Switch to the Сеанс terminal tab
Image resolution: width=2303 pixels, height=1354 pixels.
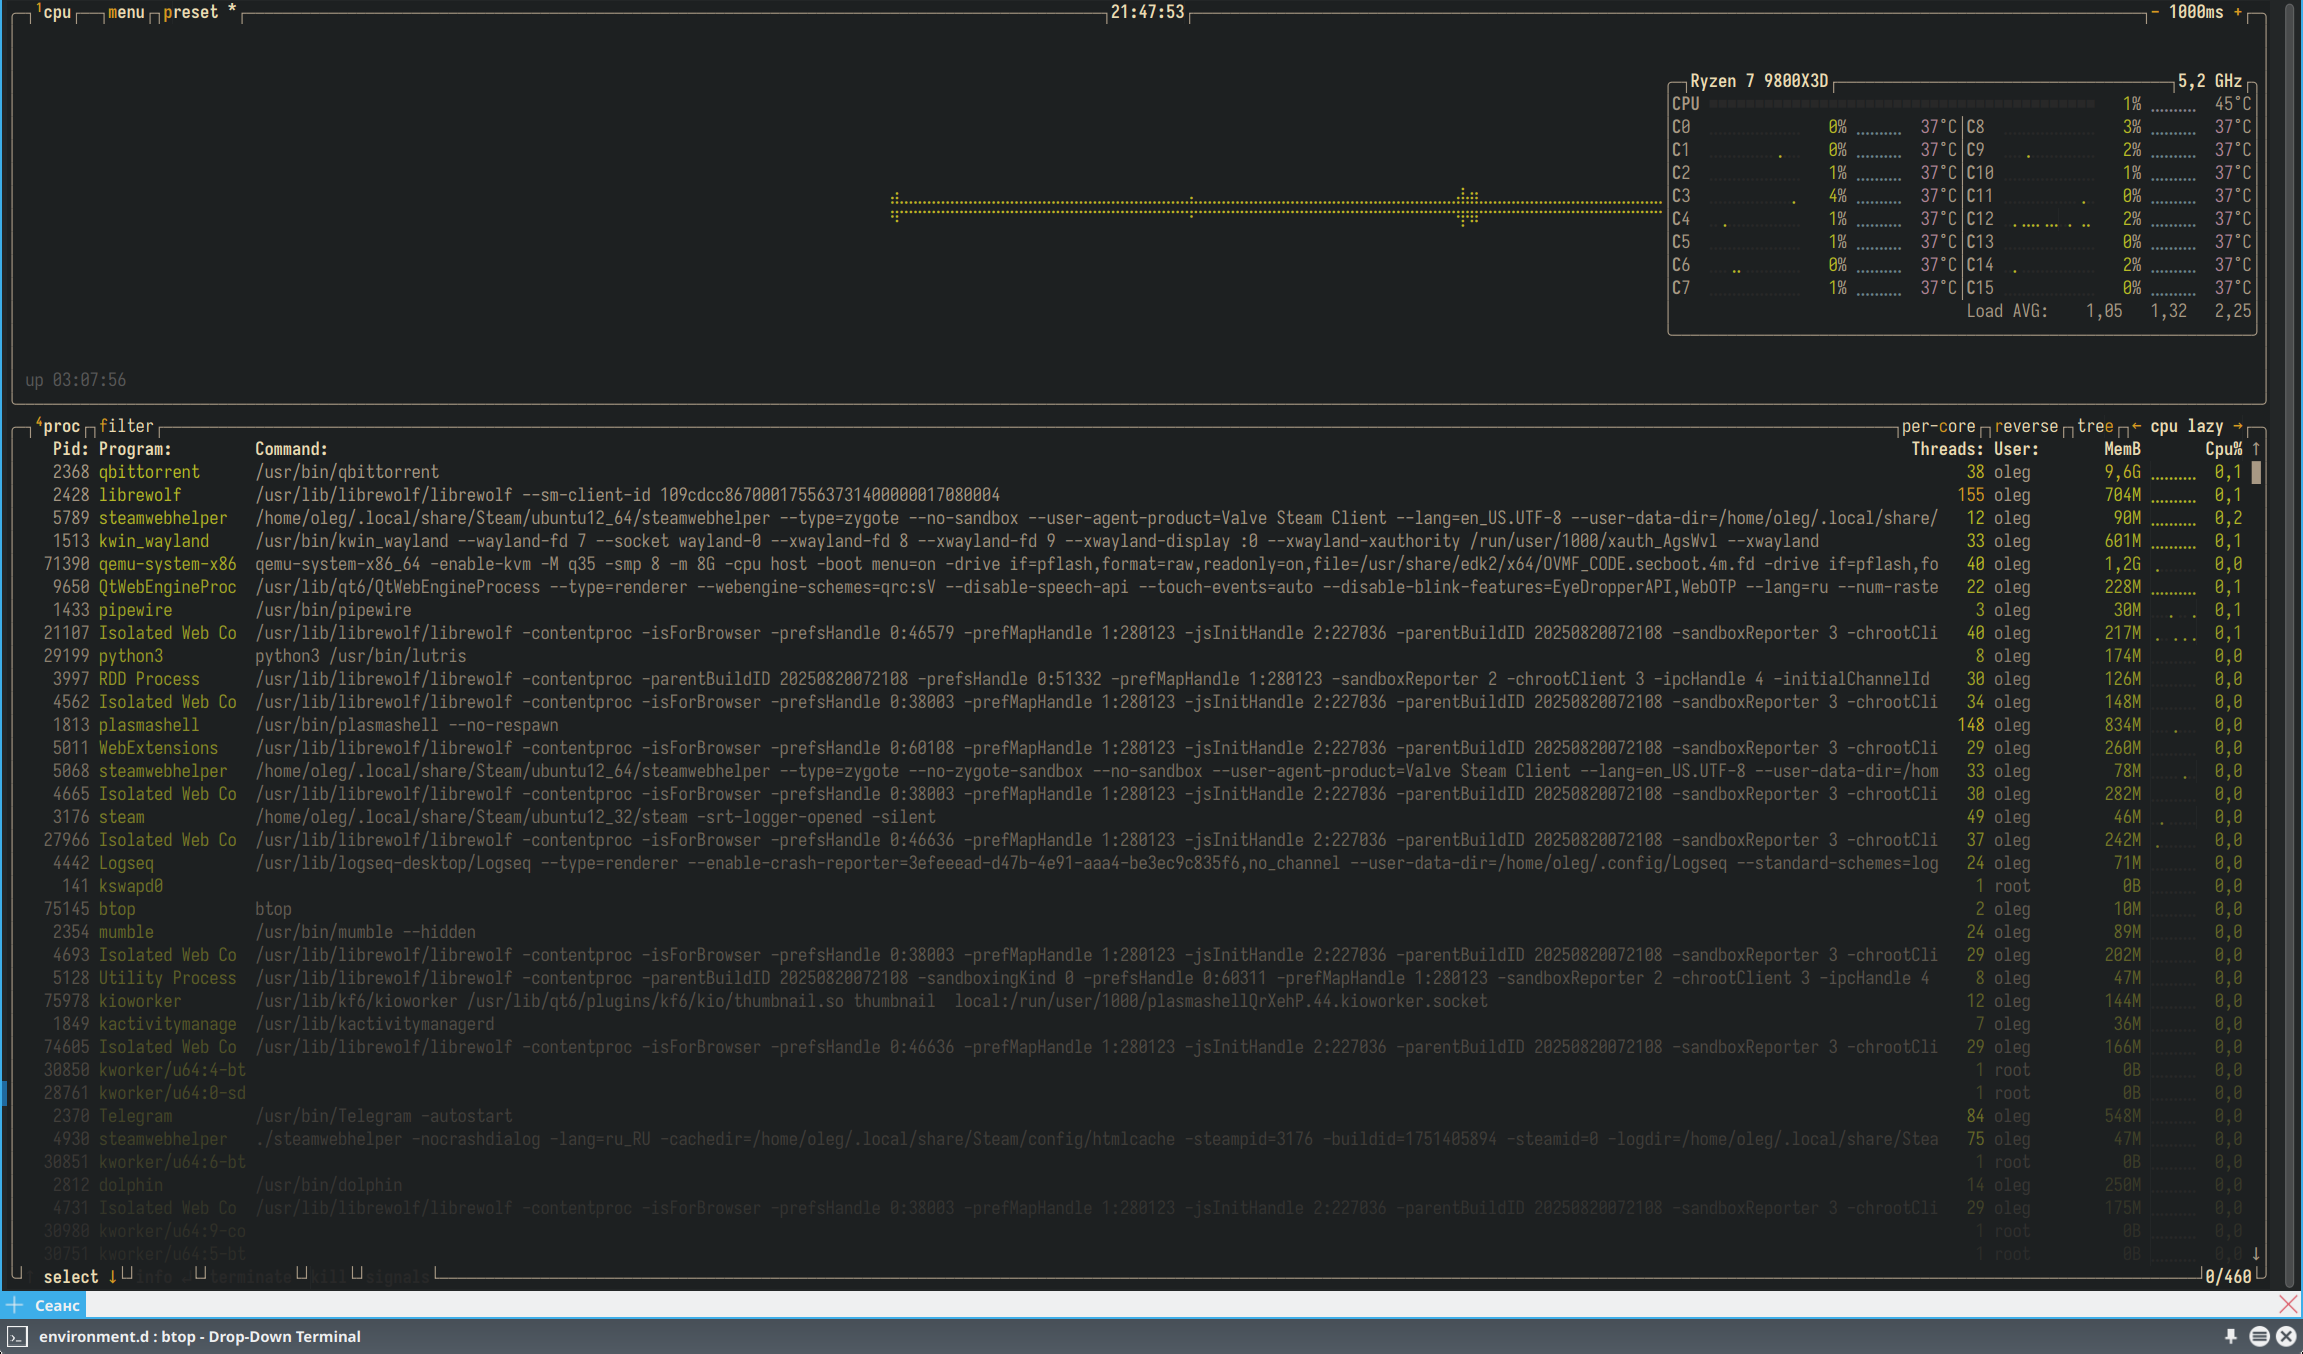click(x=57, y=1305)
